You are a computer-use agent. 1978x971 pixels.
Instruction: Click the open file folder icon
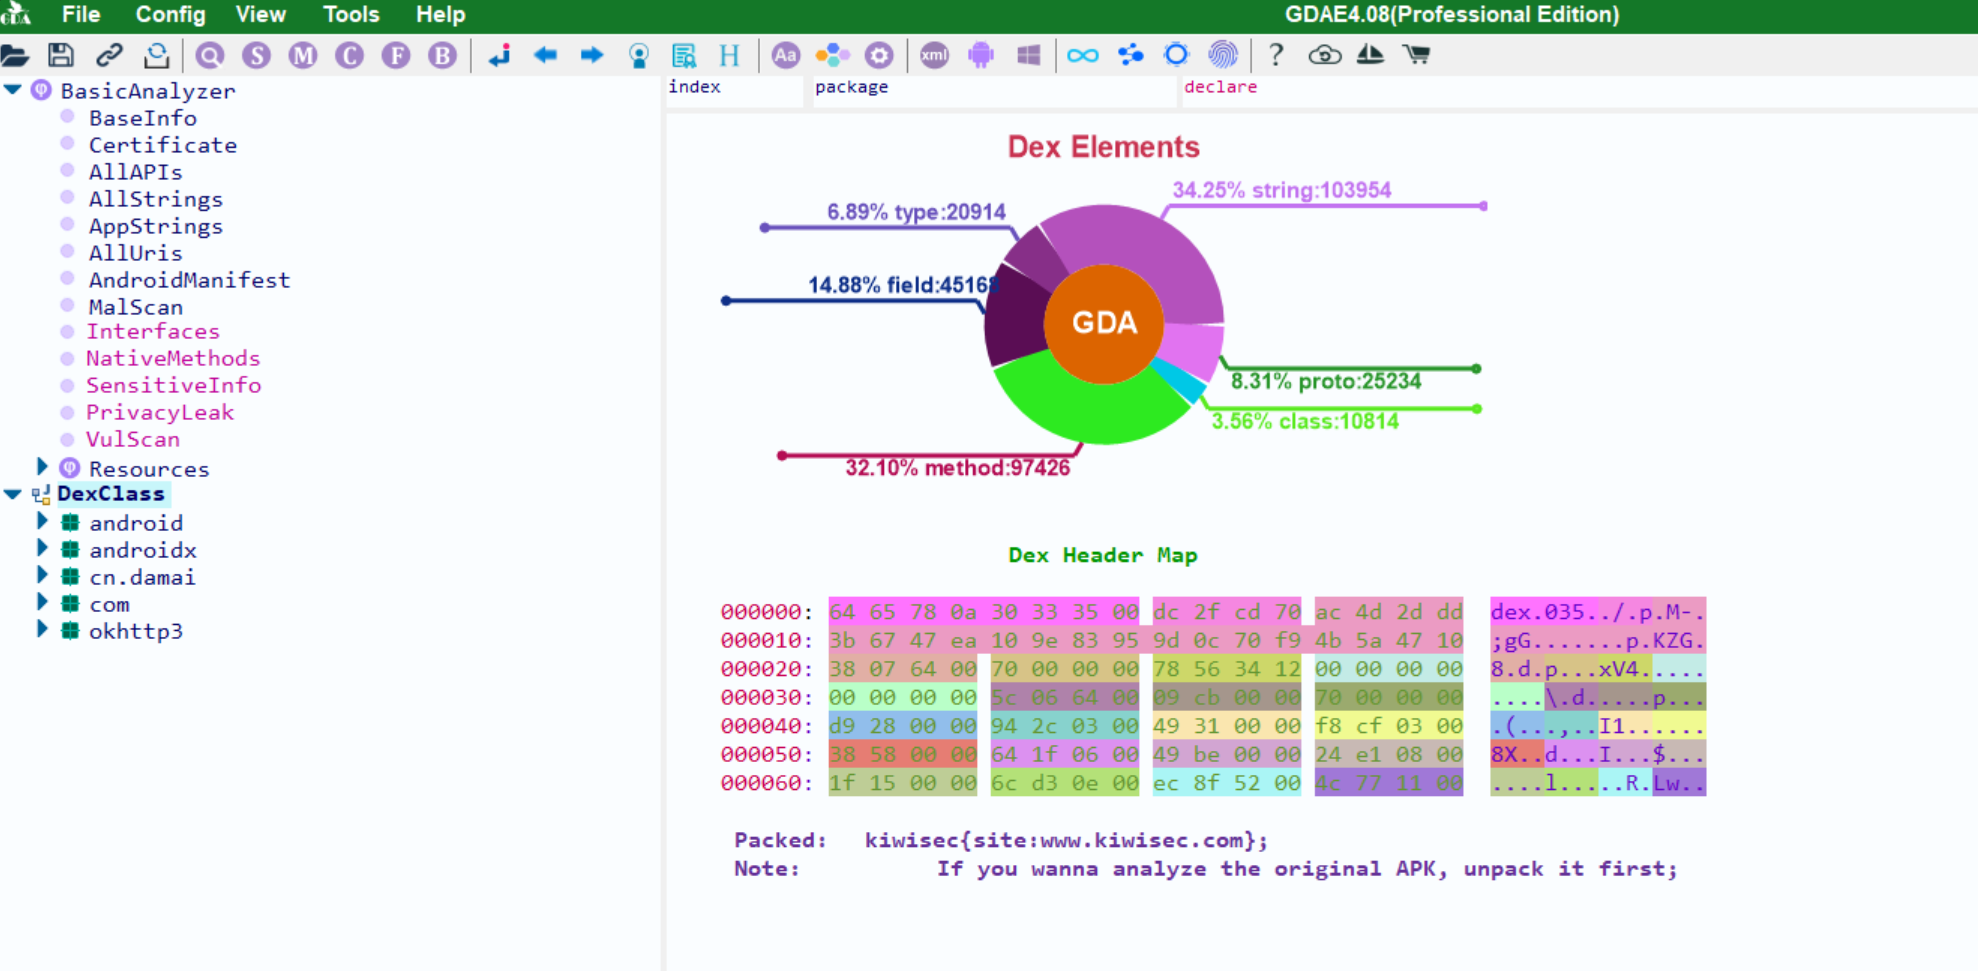click(15, 55)
